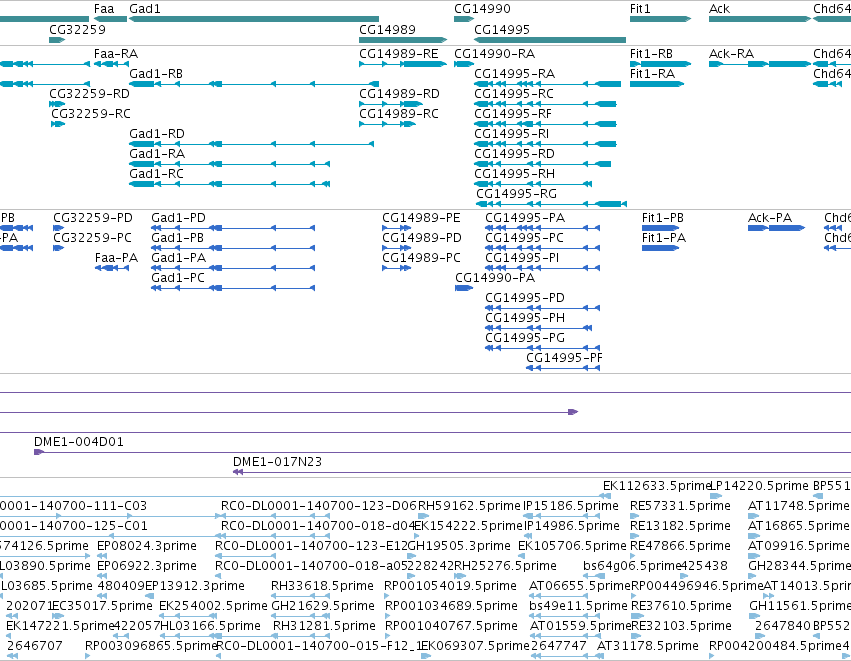Click protein CG14995-PI
The width and height of the screenshot is (851, 661).
(x=522, y=258)
